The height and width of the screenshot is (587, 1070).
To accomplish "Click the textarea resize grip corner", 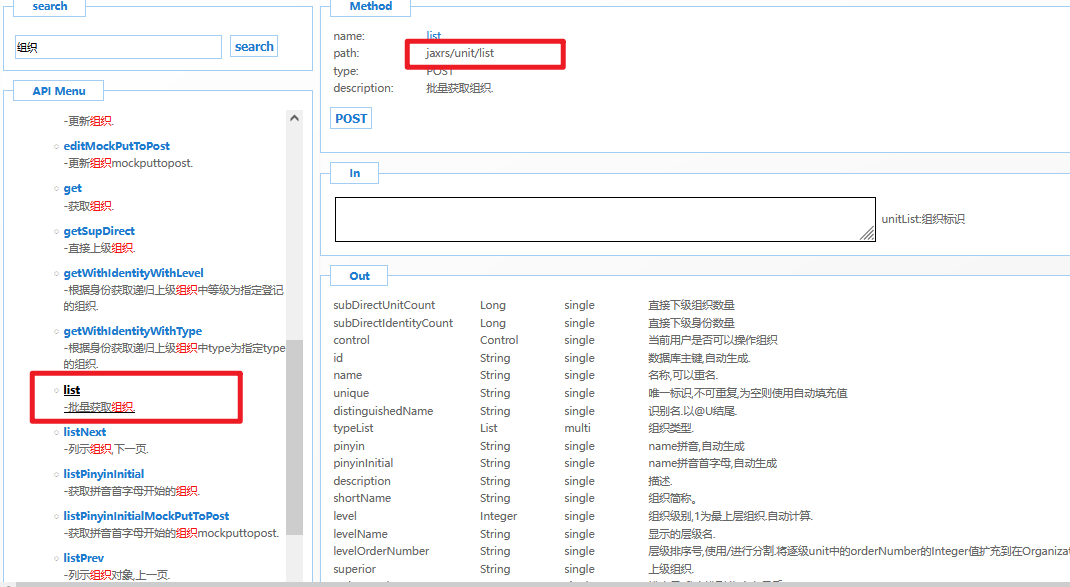I will coord(867,234).
